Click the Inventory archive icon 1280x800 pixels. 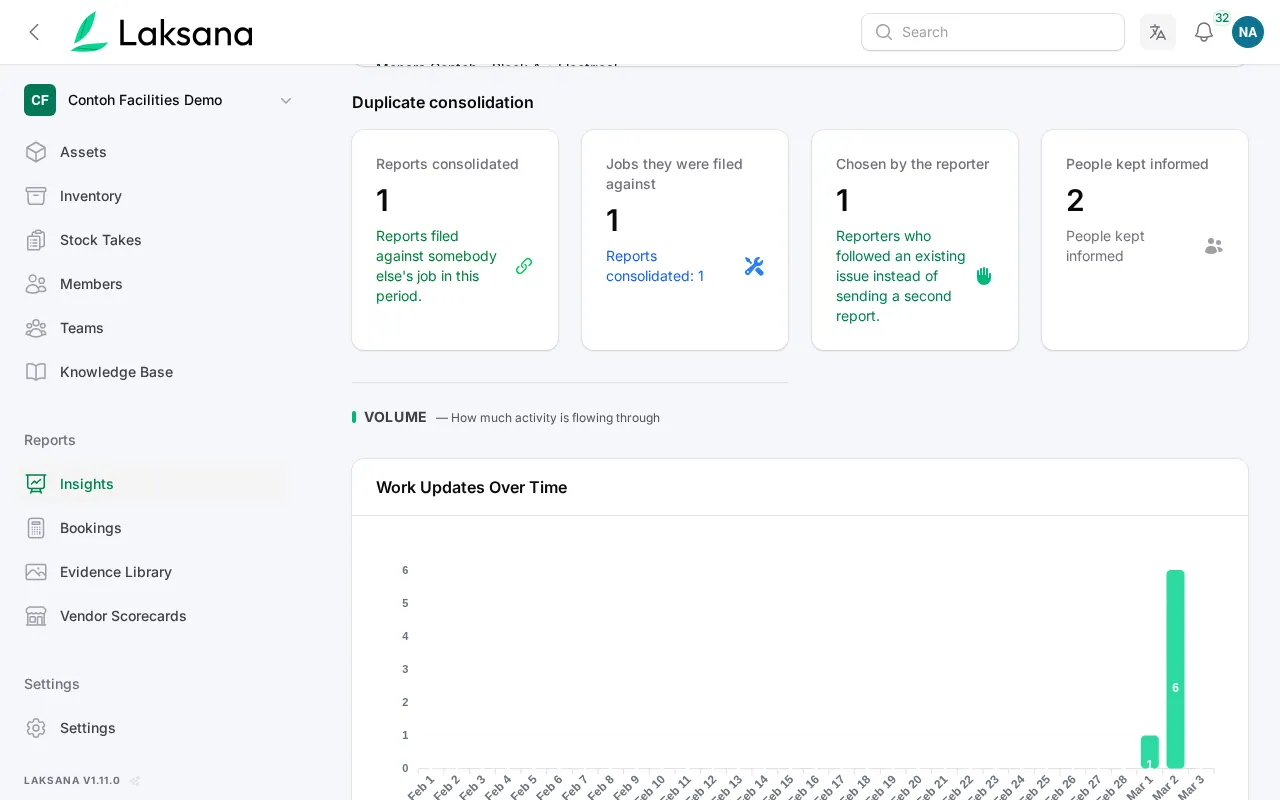36,196
